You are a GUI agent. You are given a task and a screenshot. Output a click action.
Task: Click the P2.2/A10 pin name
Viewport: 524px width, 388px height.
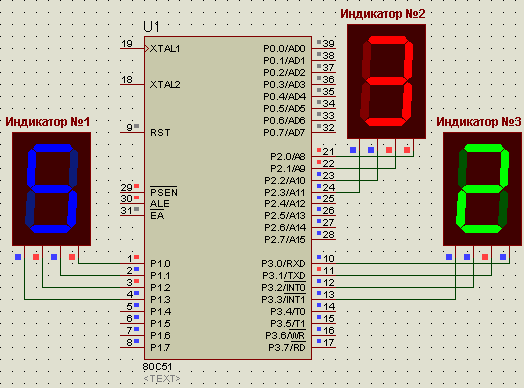pos(285,181)
